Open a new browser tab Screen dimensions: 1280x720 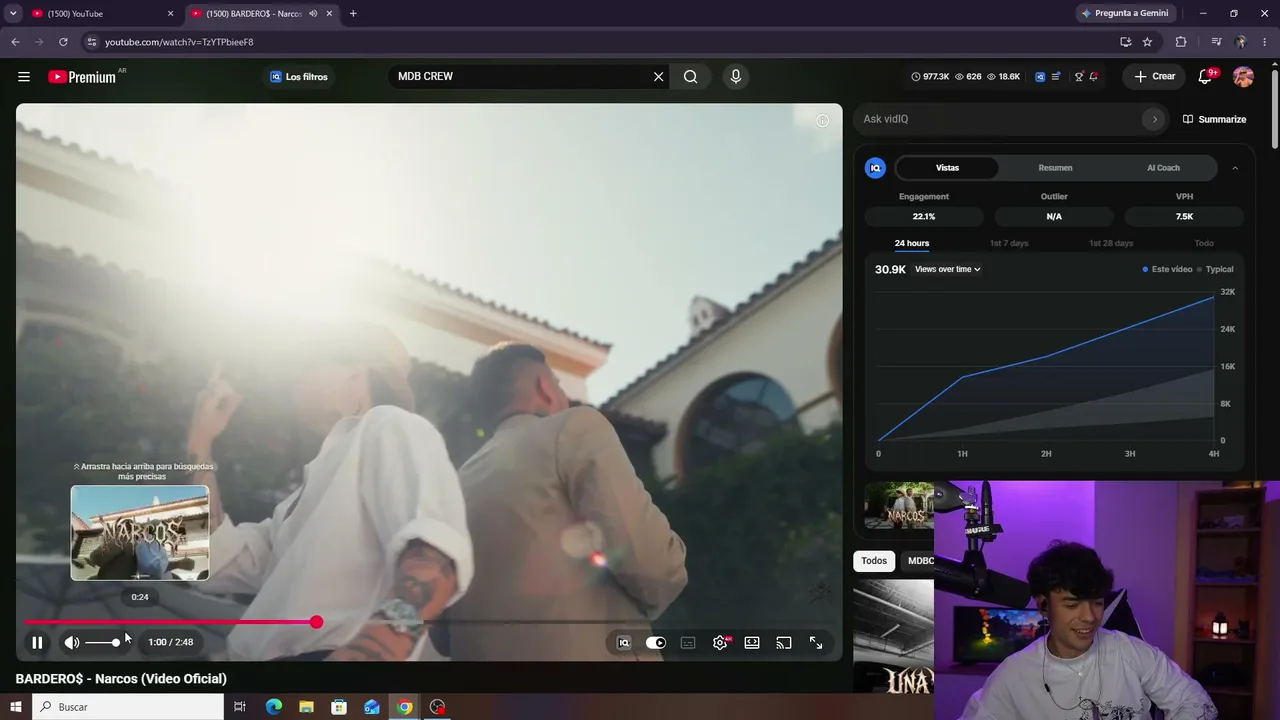click(x=353, y=14)
